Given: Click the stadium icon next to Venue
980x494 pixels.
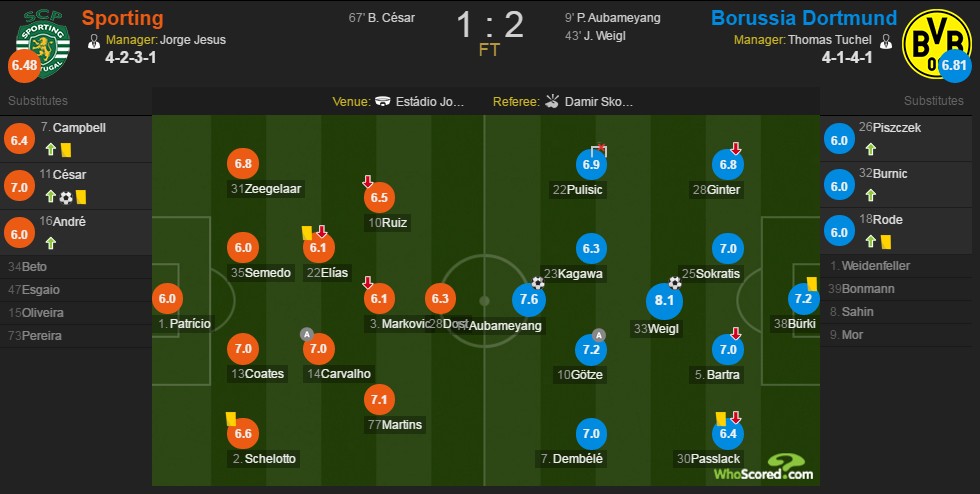Looking at the screenshot, I should [383, 101].
